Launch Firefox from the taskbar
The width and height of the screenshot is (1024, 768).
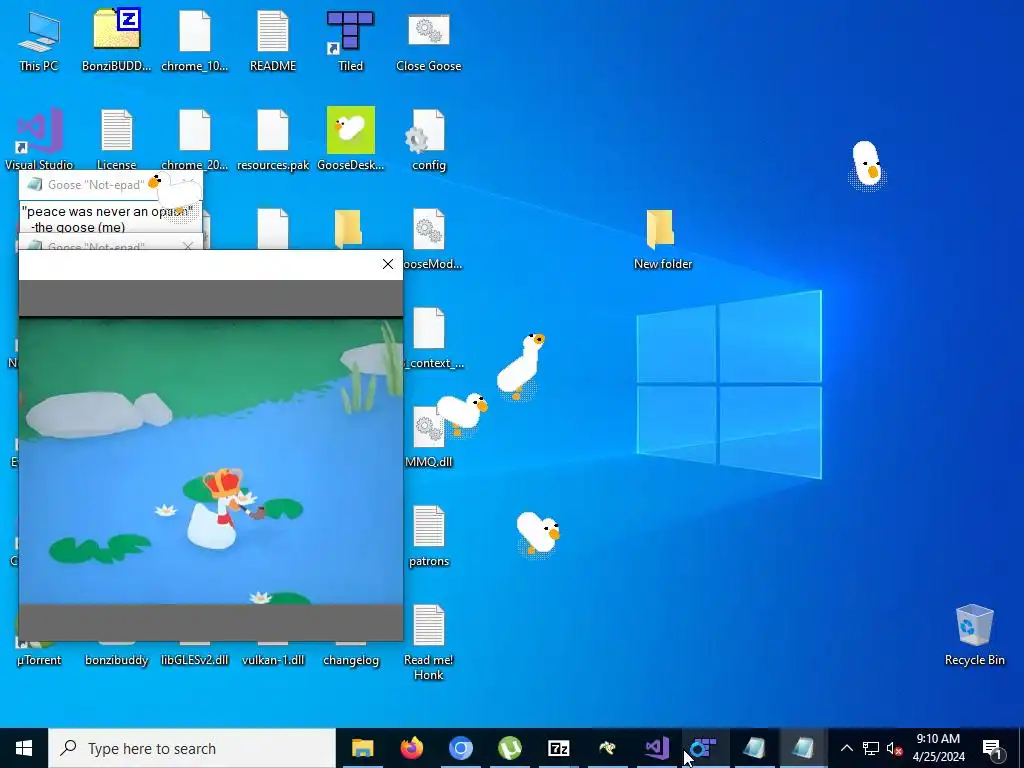tap(411, 748)
